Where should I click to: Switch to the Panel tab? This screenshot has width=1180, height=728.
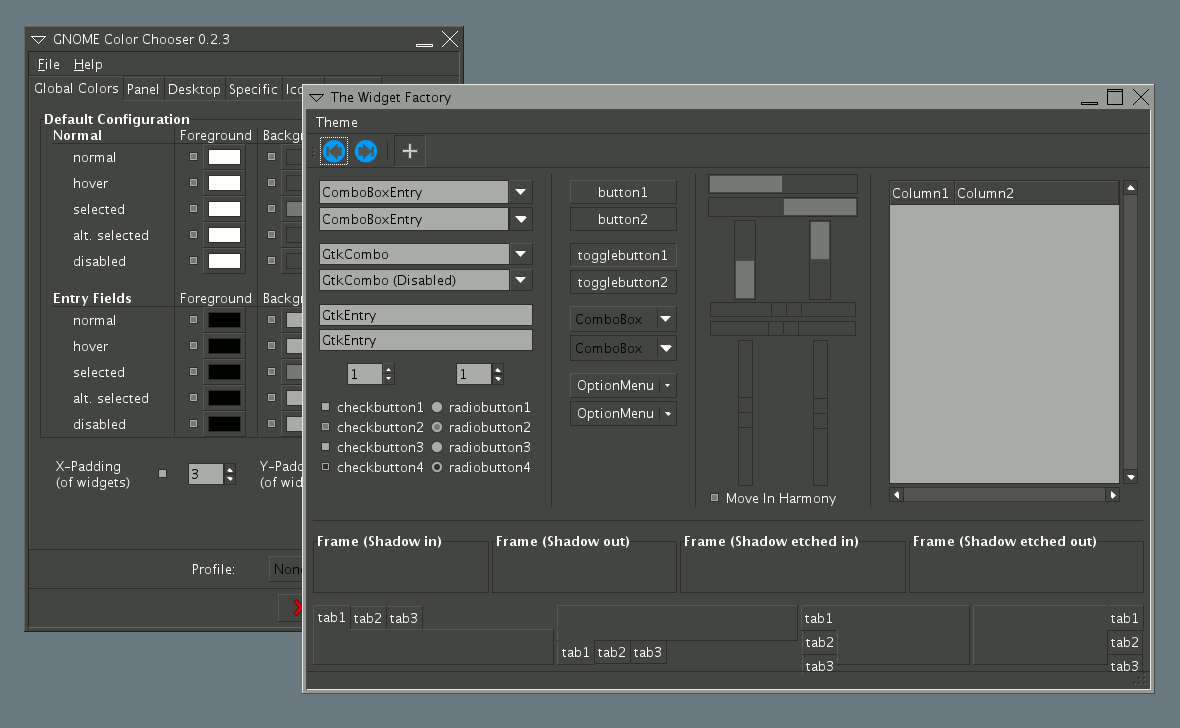(x=143, y=89)
